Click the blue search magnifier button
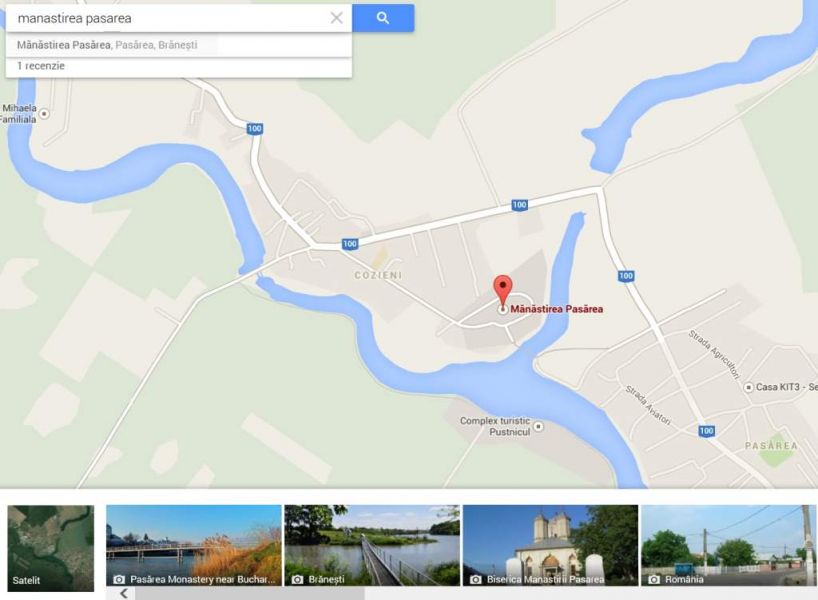 tap(383, 18)
